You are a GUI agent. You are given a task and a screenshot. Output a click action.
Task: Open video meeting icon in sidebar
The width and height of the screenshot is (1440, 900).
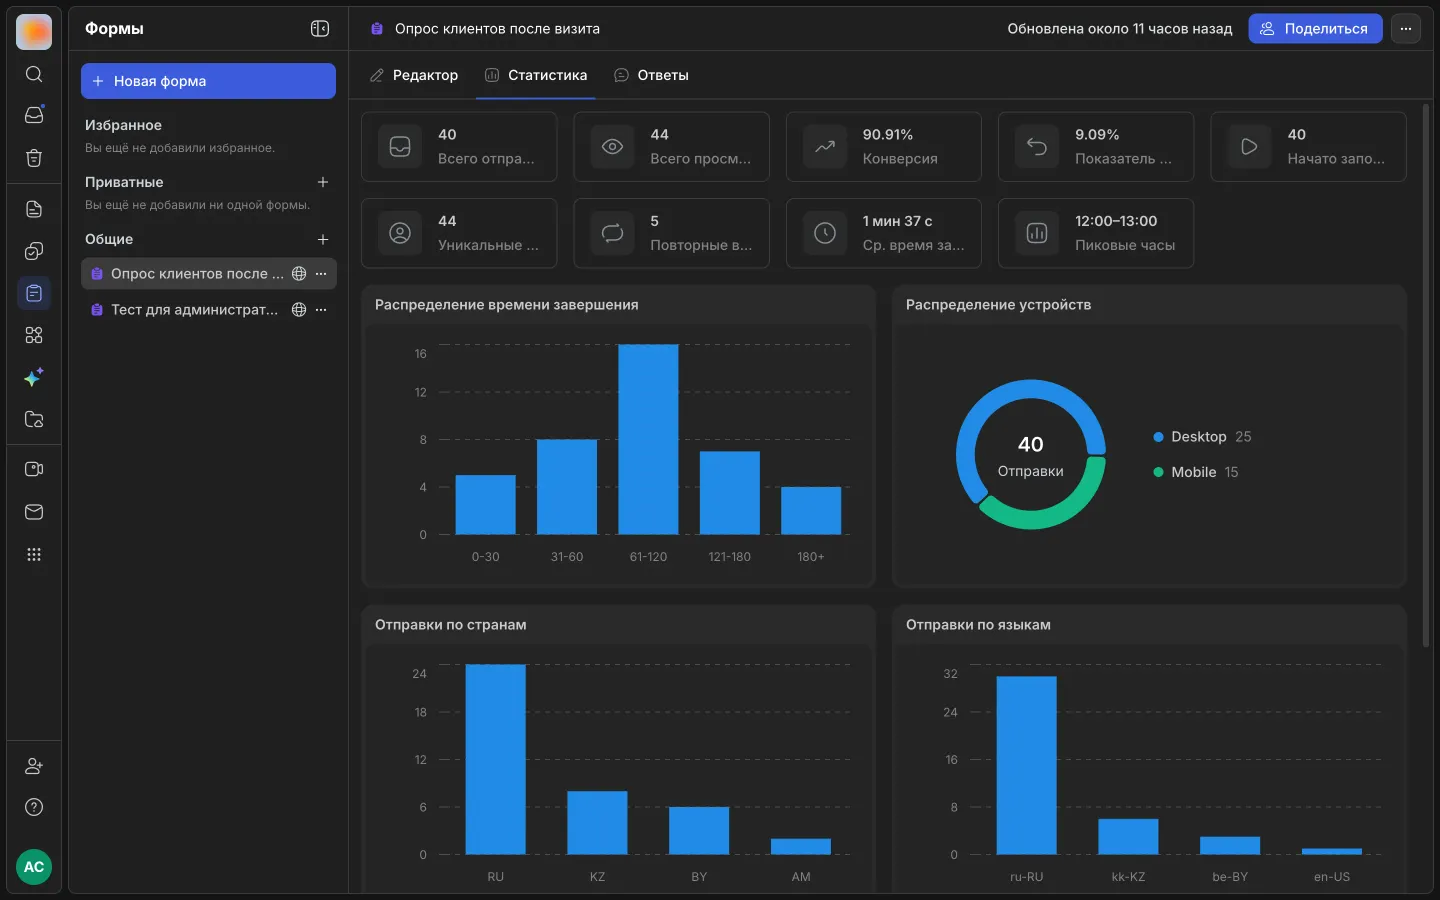pyautogui.click(x=34, y=469)
